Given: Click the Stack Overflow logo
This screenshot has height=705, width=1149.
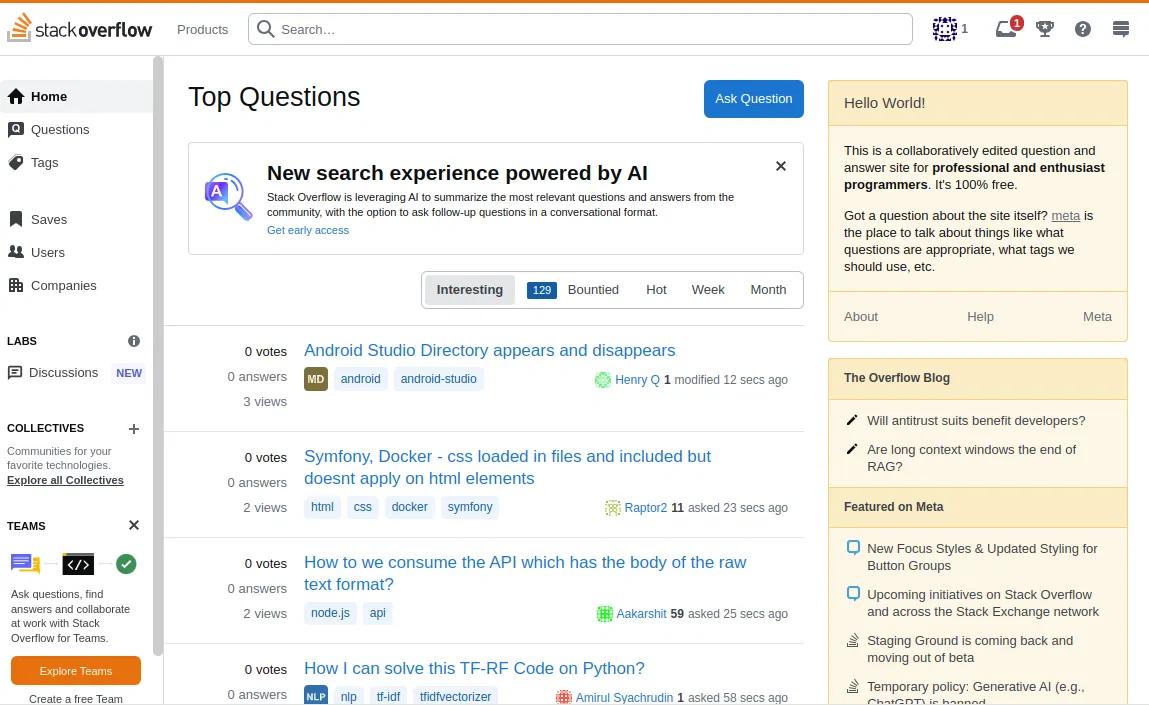Looking at the screenshot, I should tap(80, 29).
